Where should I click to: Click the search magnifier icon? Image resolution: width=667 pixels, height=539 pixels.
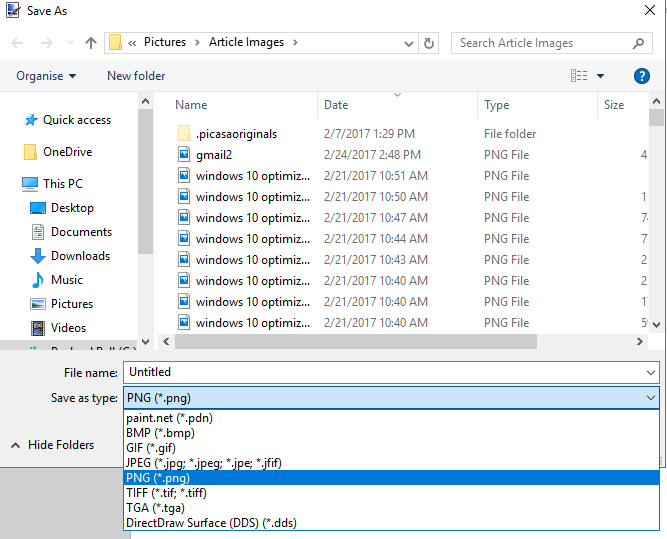(638, 43)
